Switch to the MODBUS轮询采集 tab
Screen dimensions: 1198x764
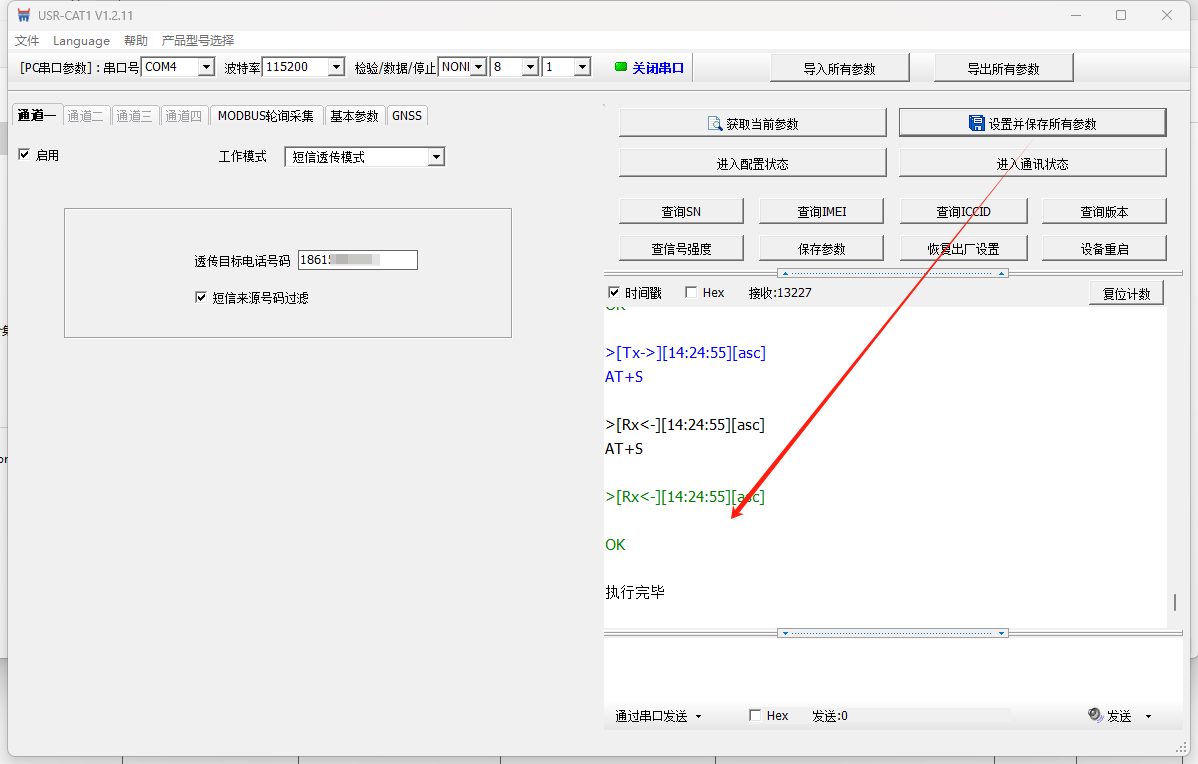pos(265,116)
